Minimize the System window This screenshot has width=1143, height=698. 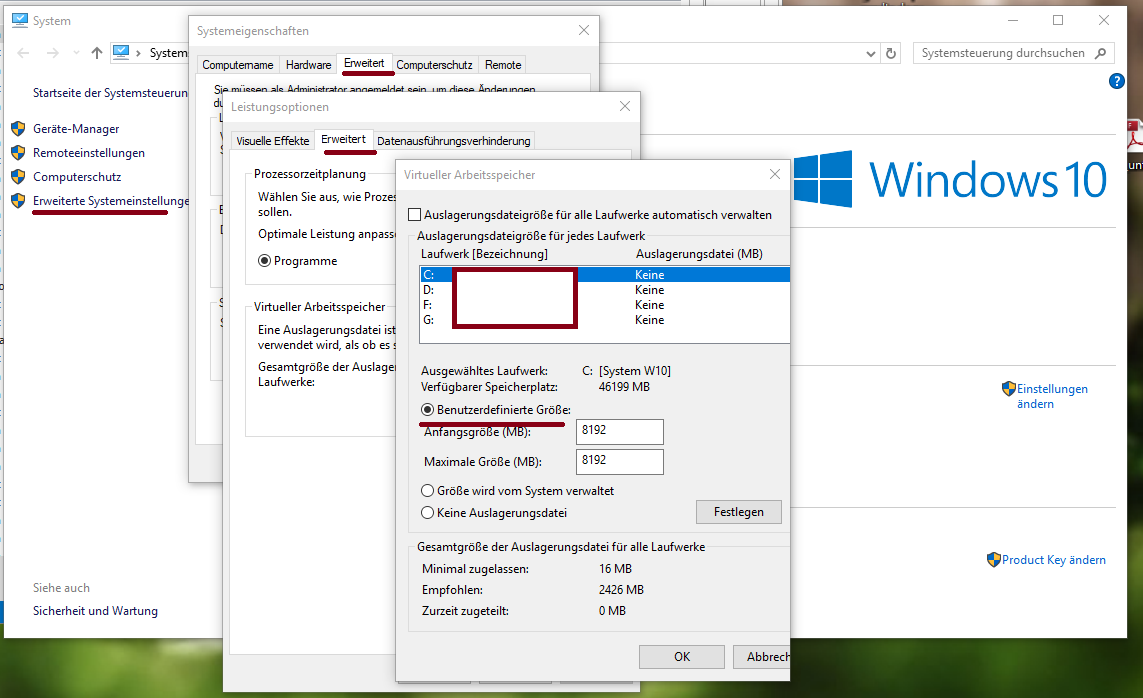tap(1013, 20)
